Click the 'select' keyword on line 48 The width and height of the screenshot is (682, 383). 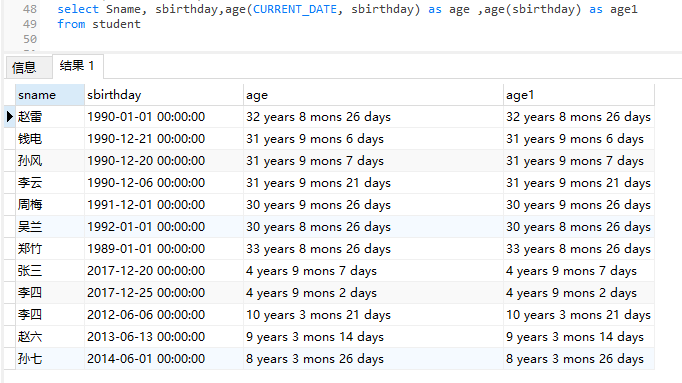[78, 9]
